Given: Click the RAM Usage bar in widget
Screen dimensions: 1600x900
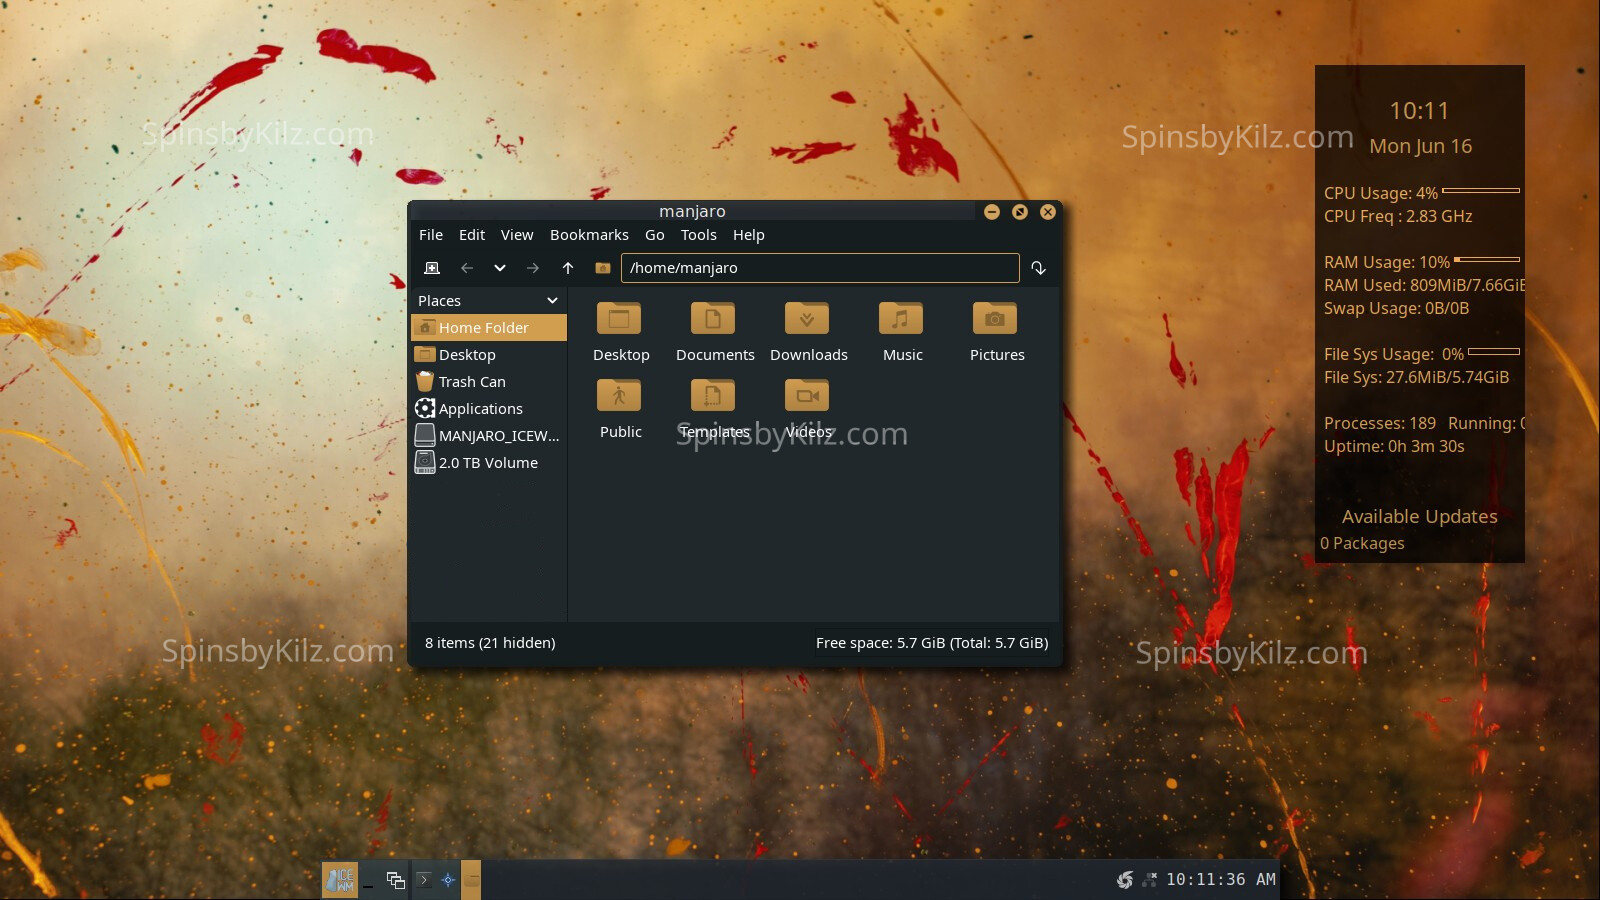Looking at the screenshot, I should 1487,260.
